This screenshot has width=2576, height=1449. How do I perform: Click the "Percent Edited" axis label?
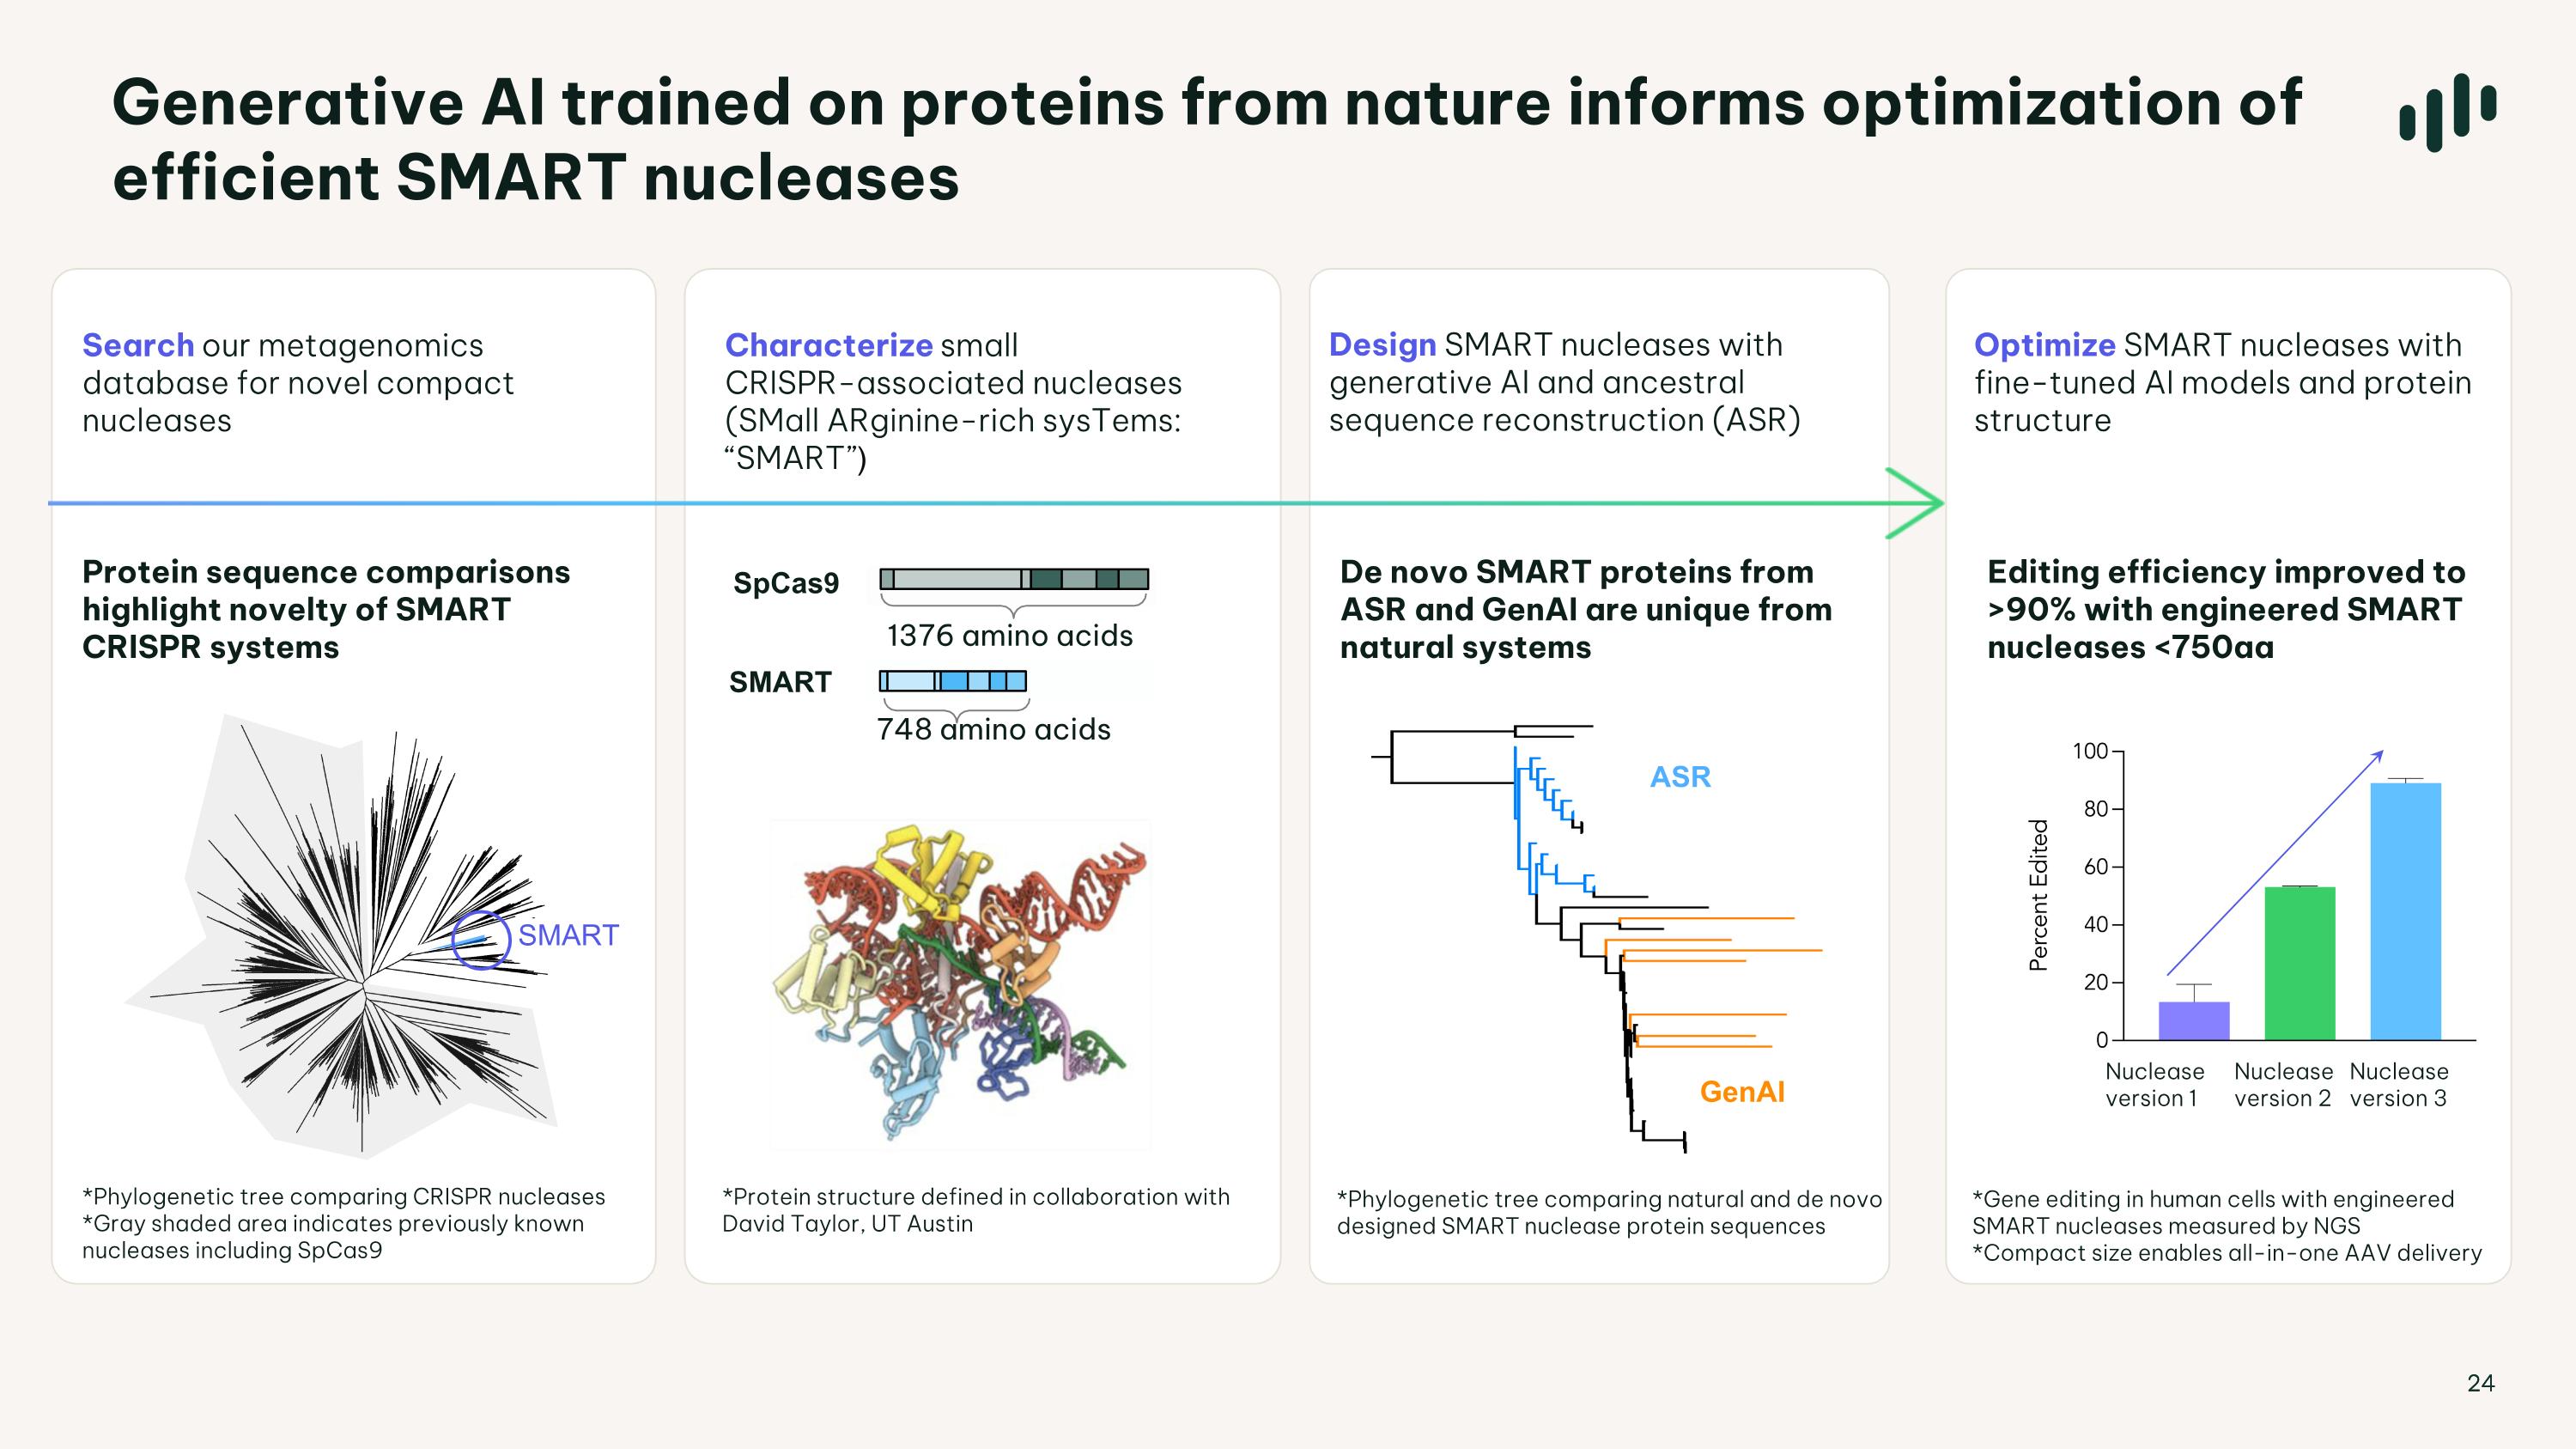coord(2038,895)
